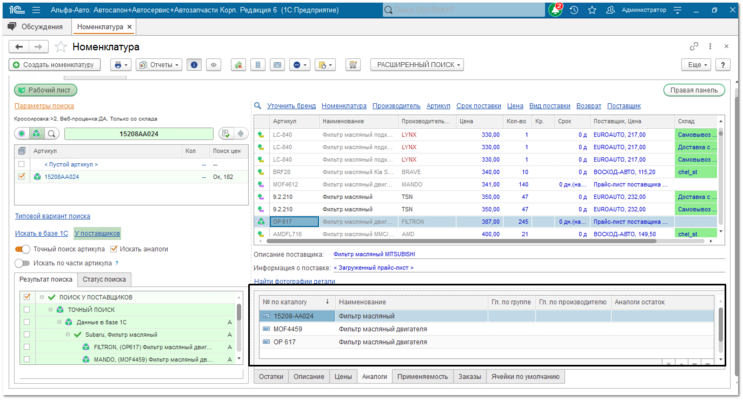Click the Рабочий лист button

click(x=45, y=90)
